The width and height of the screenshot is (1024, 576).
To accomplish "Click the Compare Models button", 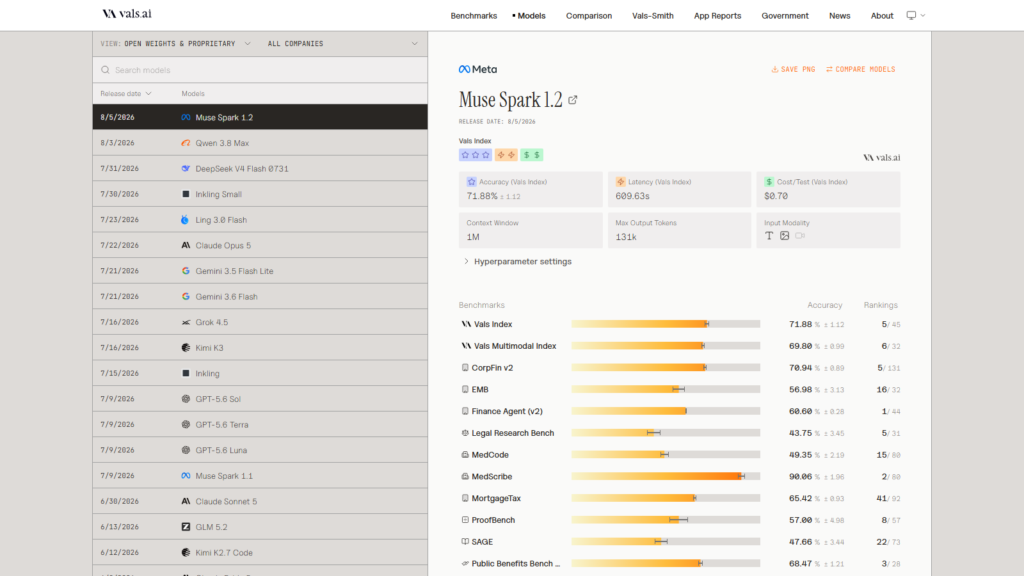I will pos(860,69).
